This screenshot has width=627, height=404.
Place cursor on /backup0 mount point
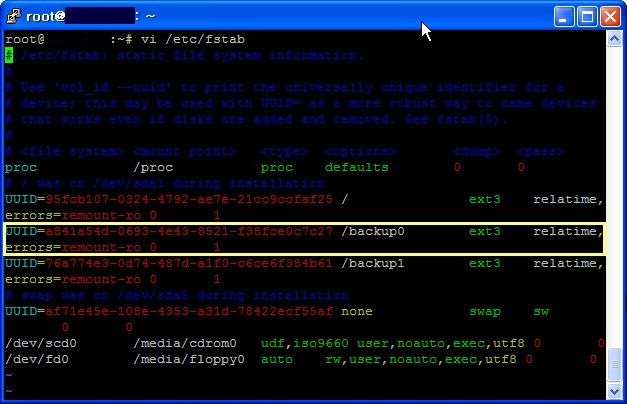click(373, 231)
